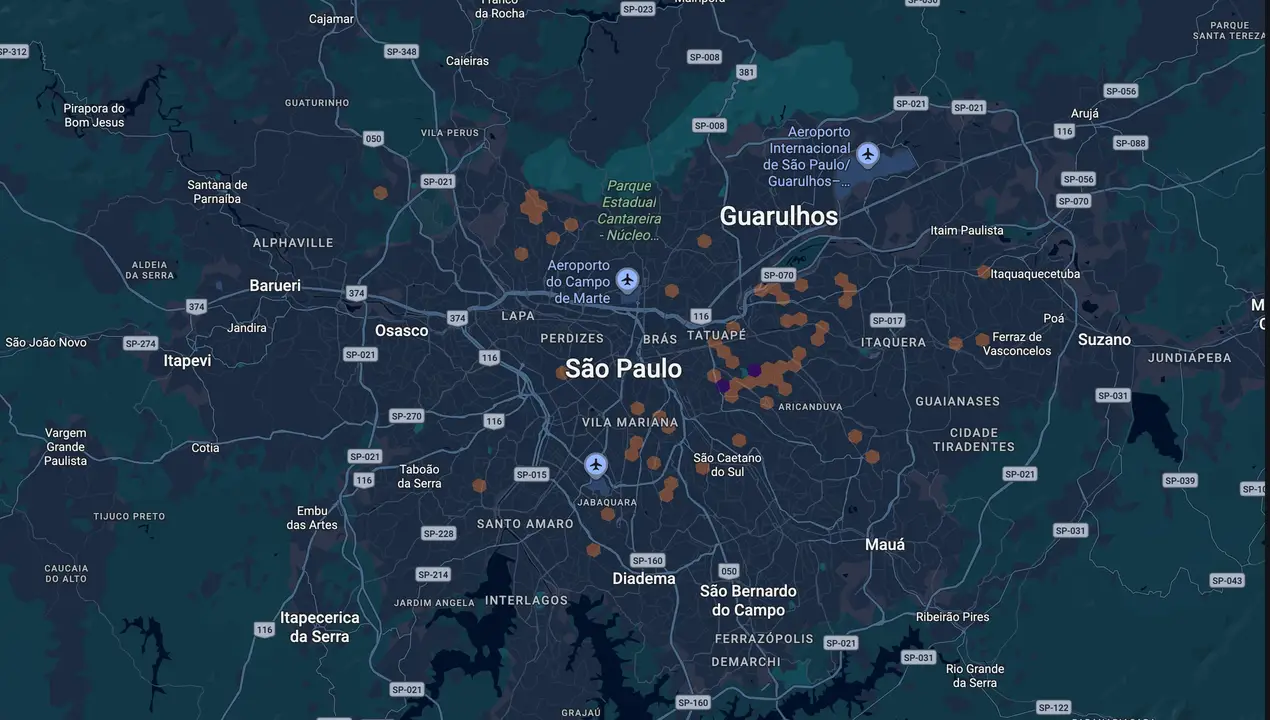
Task: Click the orange hexagon next to Ferraz de Vasconcelos
Action: (x=982, y=340)
